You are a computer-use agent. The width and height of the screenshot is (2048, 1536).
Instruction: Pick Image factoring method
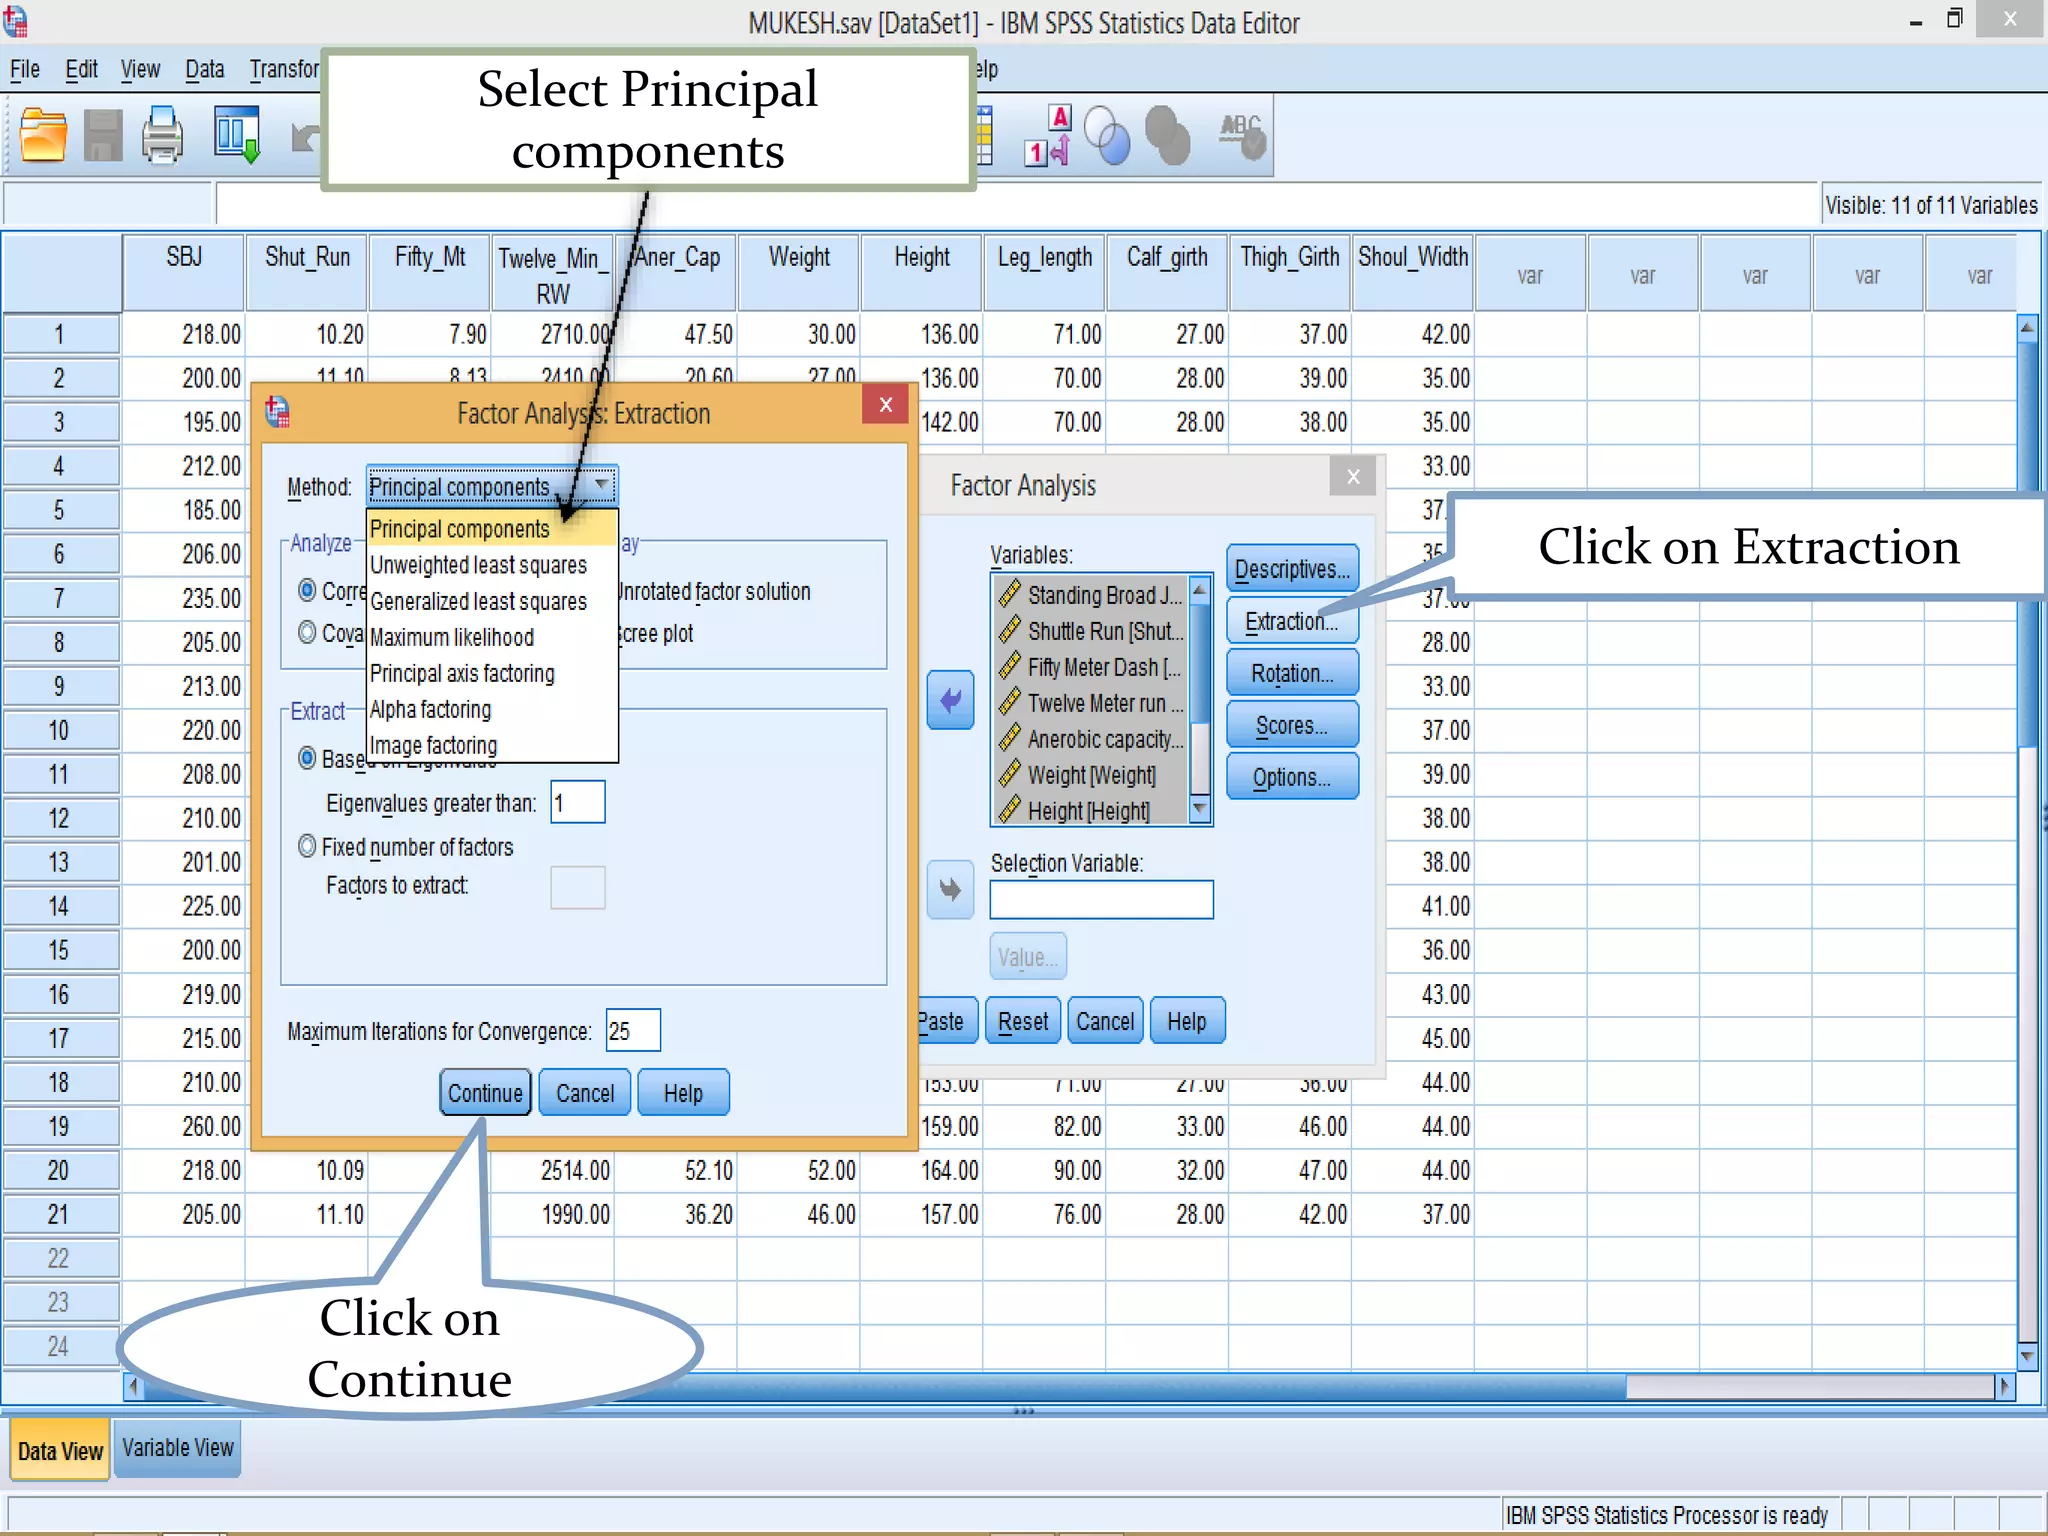pos(492,745)
